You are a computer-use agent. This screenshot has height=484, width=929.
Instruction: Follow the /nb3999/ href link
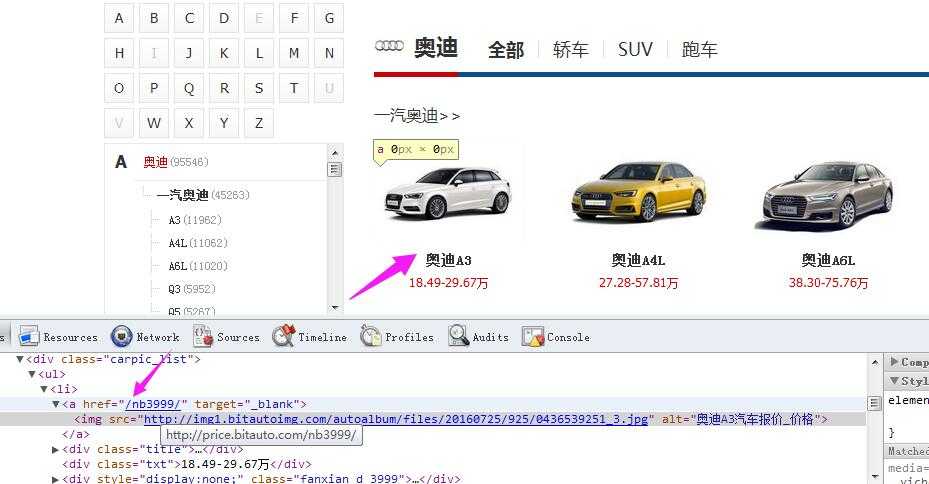153,404
